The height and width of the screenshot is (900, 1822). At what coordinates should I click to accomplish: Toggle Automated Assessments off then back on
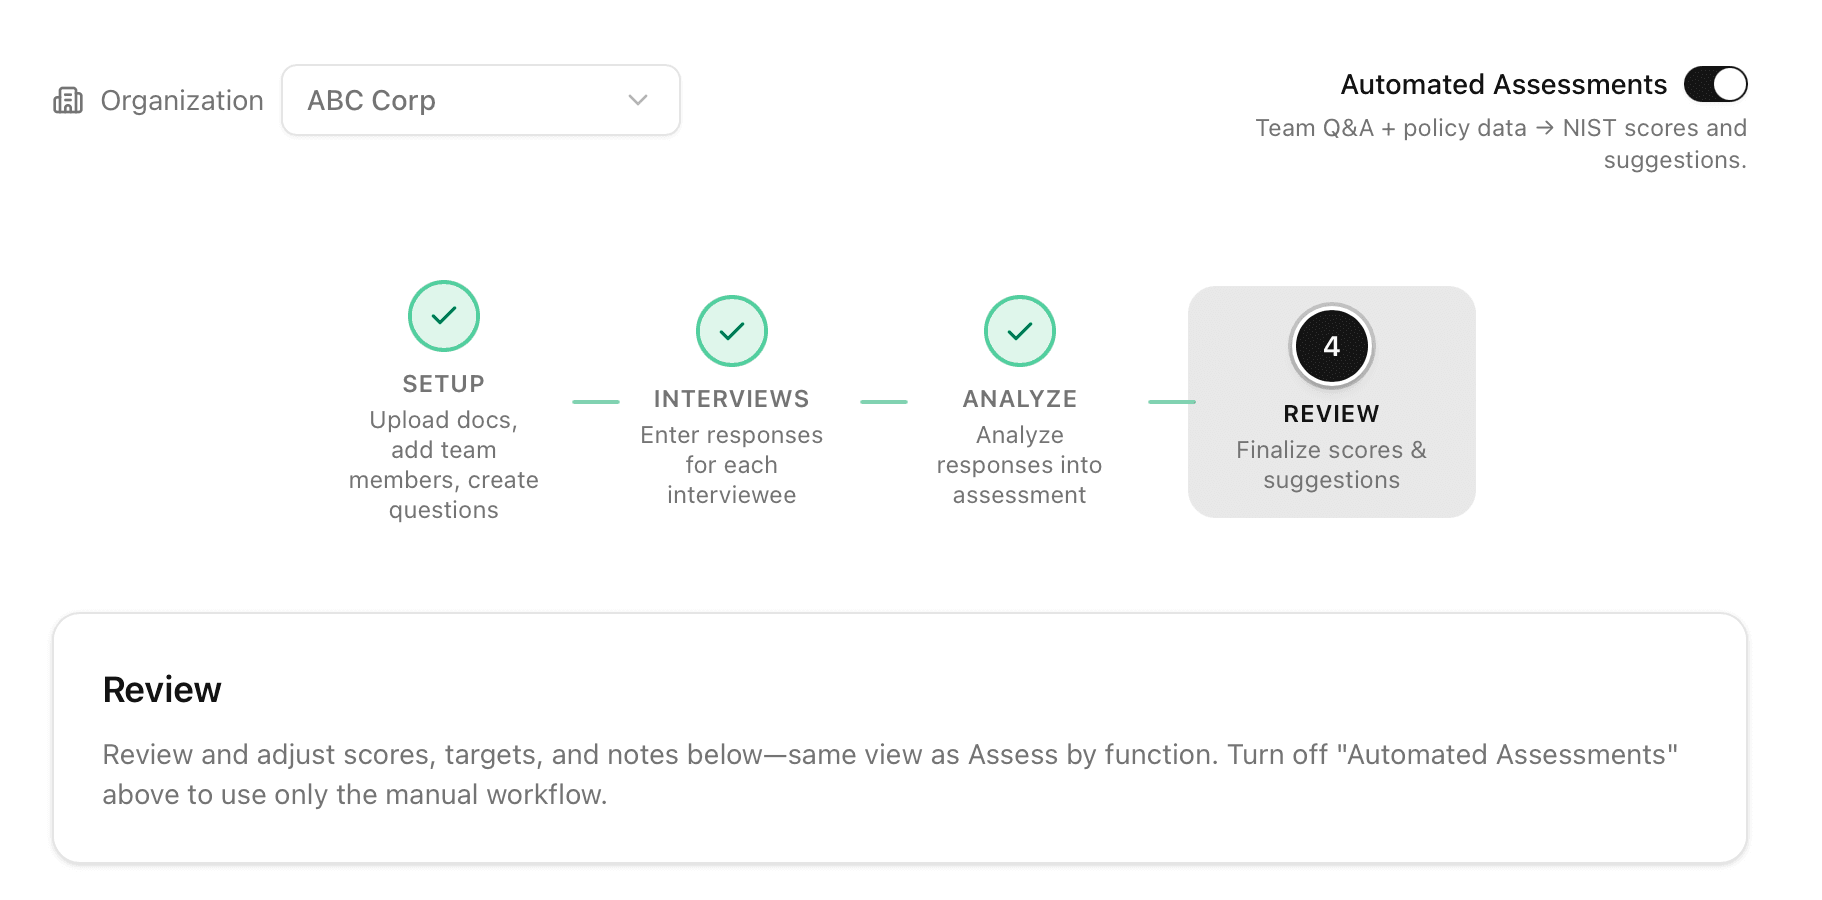click(x=1715, y=84)
